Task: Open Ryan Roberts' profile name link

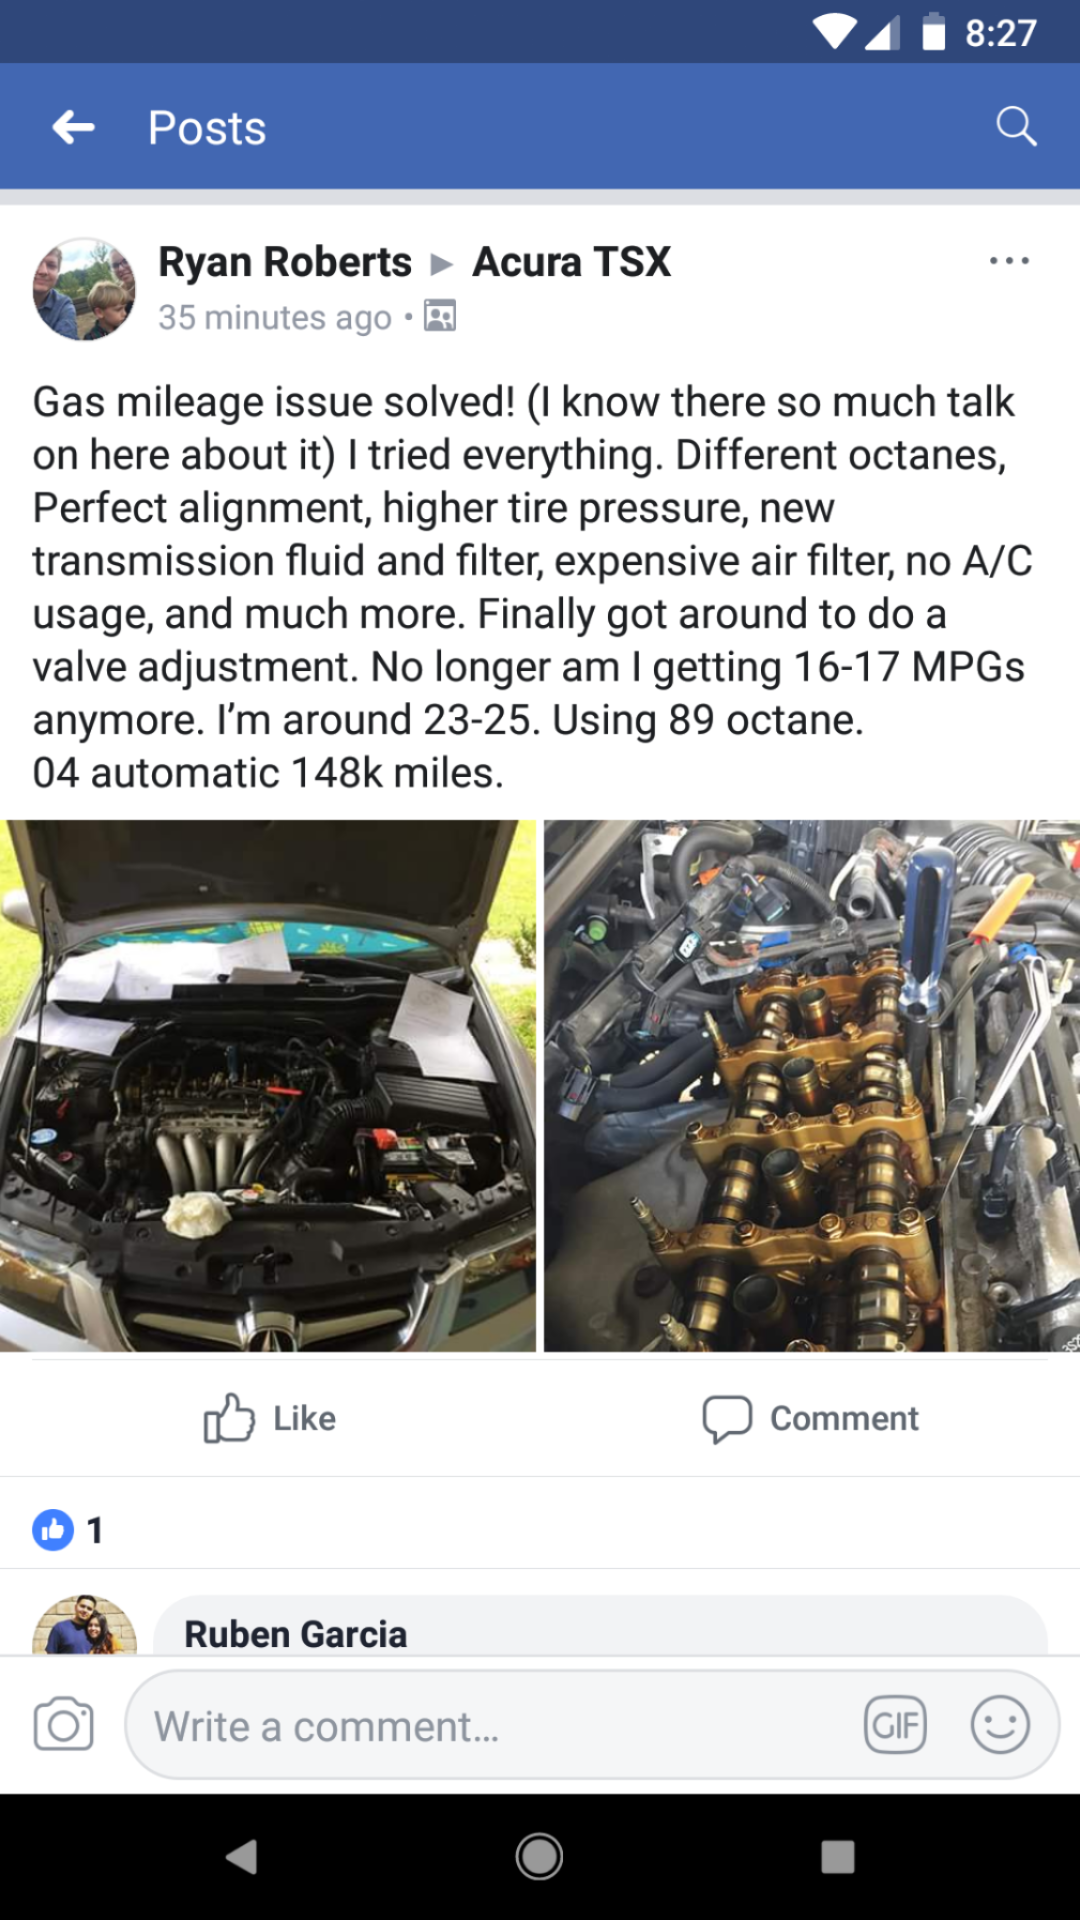Action: coord(285,262)
